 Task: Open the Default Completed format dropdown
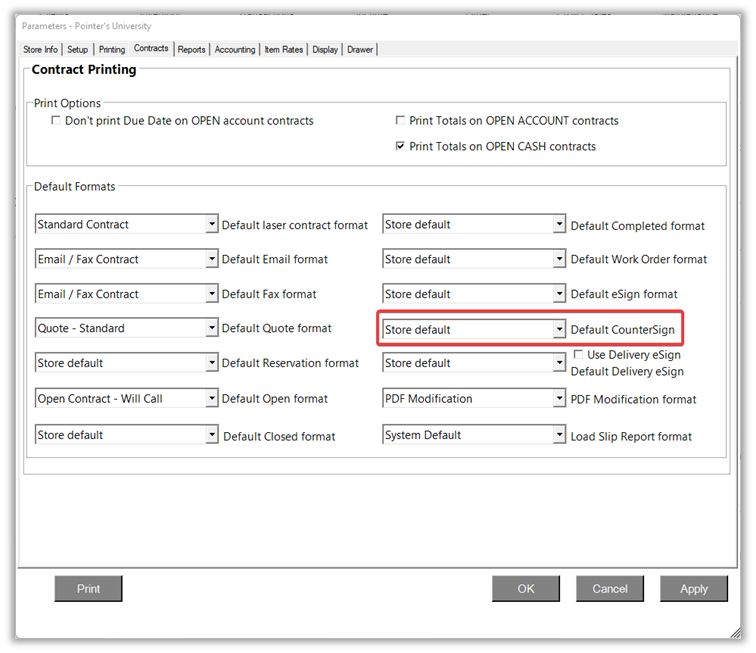click(x=559, y=225)
